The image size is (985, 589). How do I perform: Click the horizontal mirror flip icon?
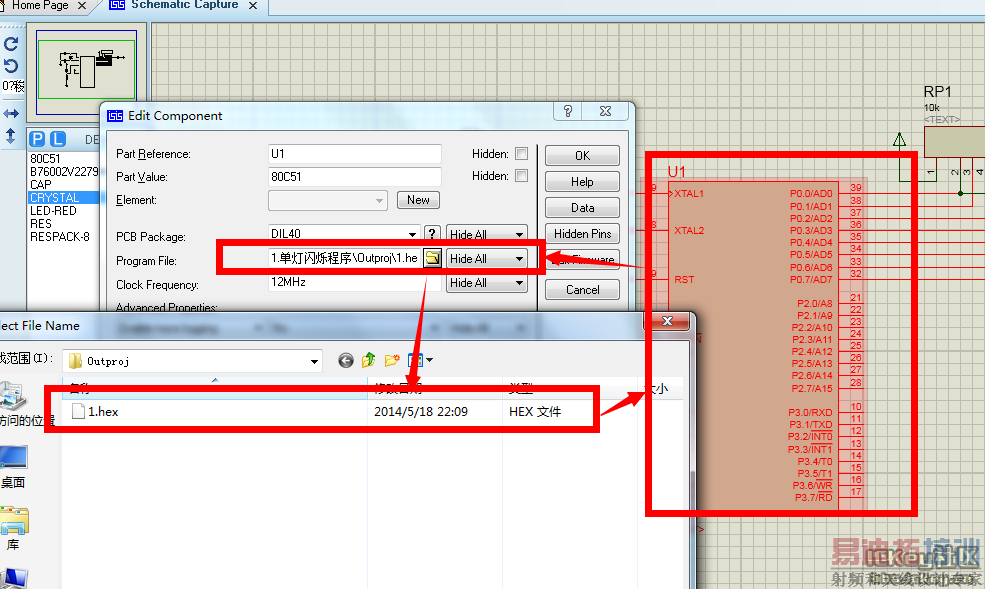11,114
